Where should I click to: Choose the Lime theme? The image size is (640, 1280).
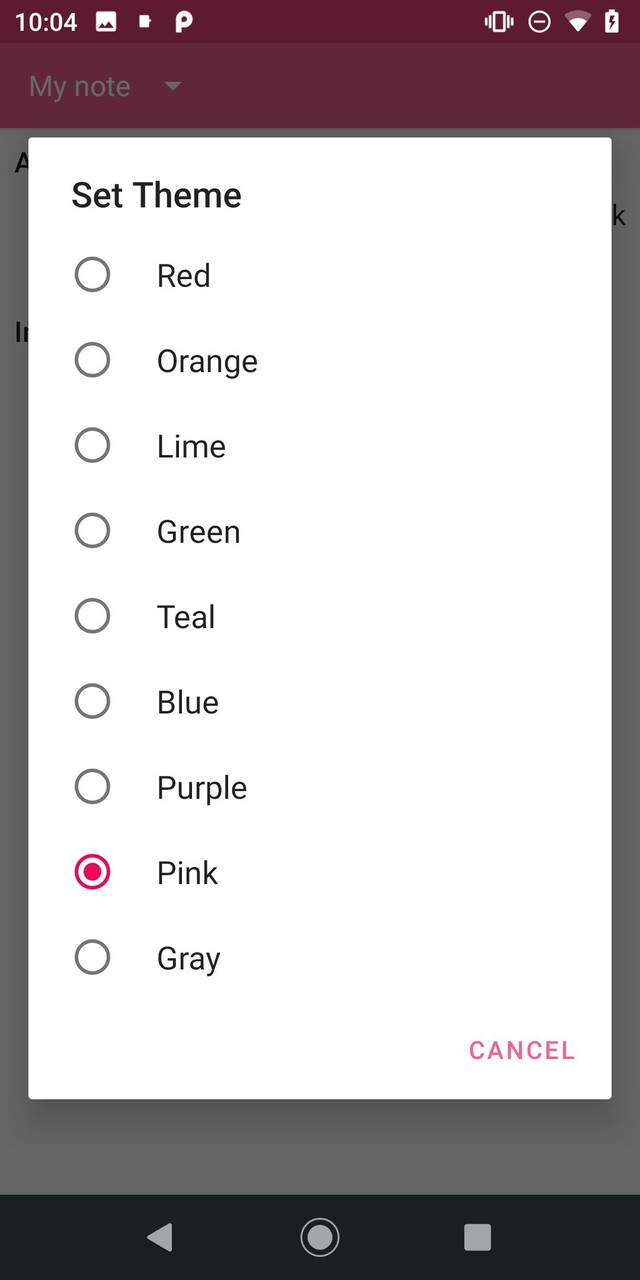click(x=92, y=445)
